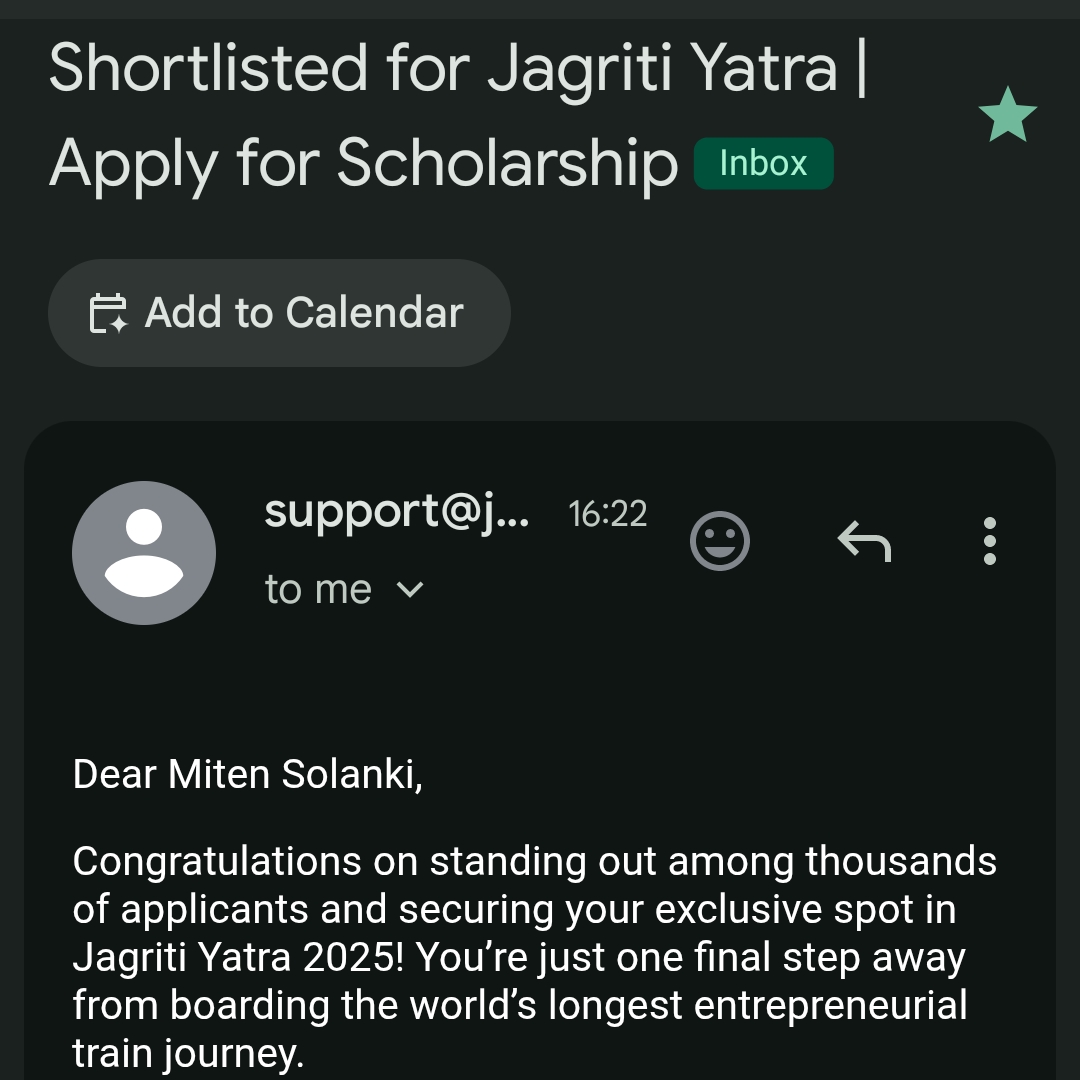Viewport: 1080px width, 1080px height.
Task: Open the Inbox label chip
Action: (x=763, y=163)
